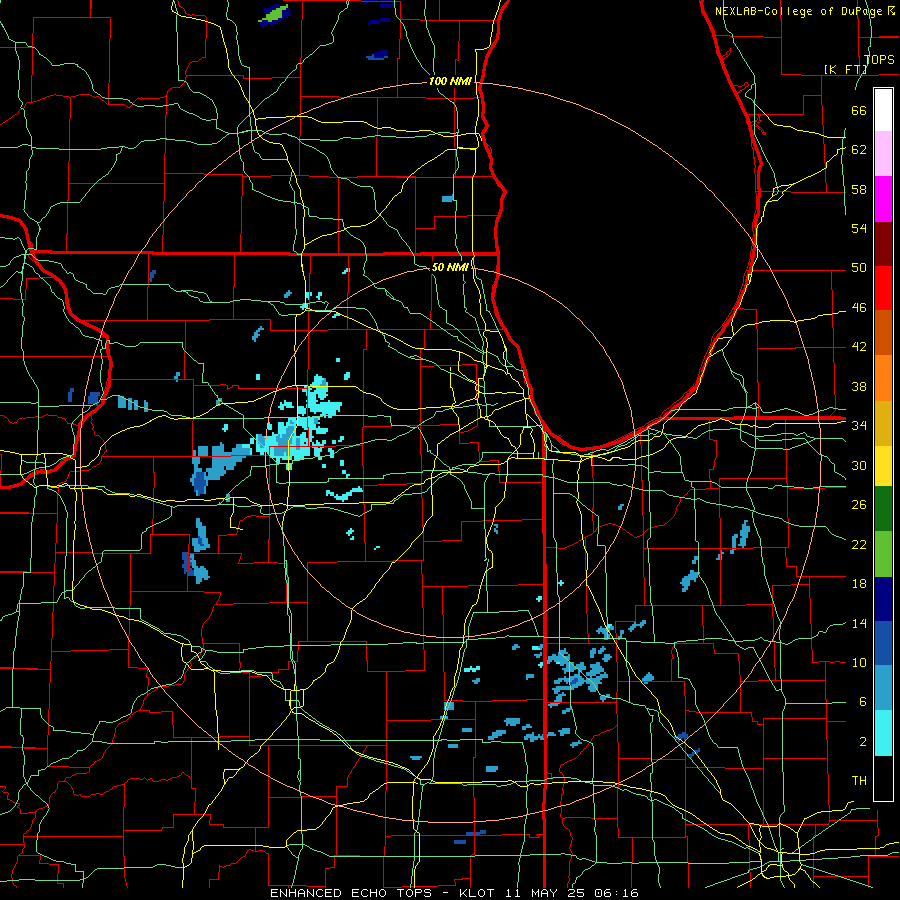
Task: Click the legend value '46'
Action: [859, 307]
